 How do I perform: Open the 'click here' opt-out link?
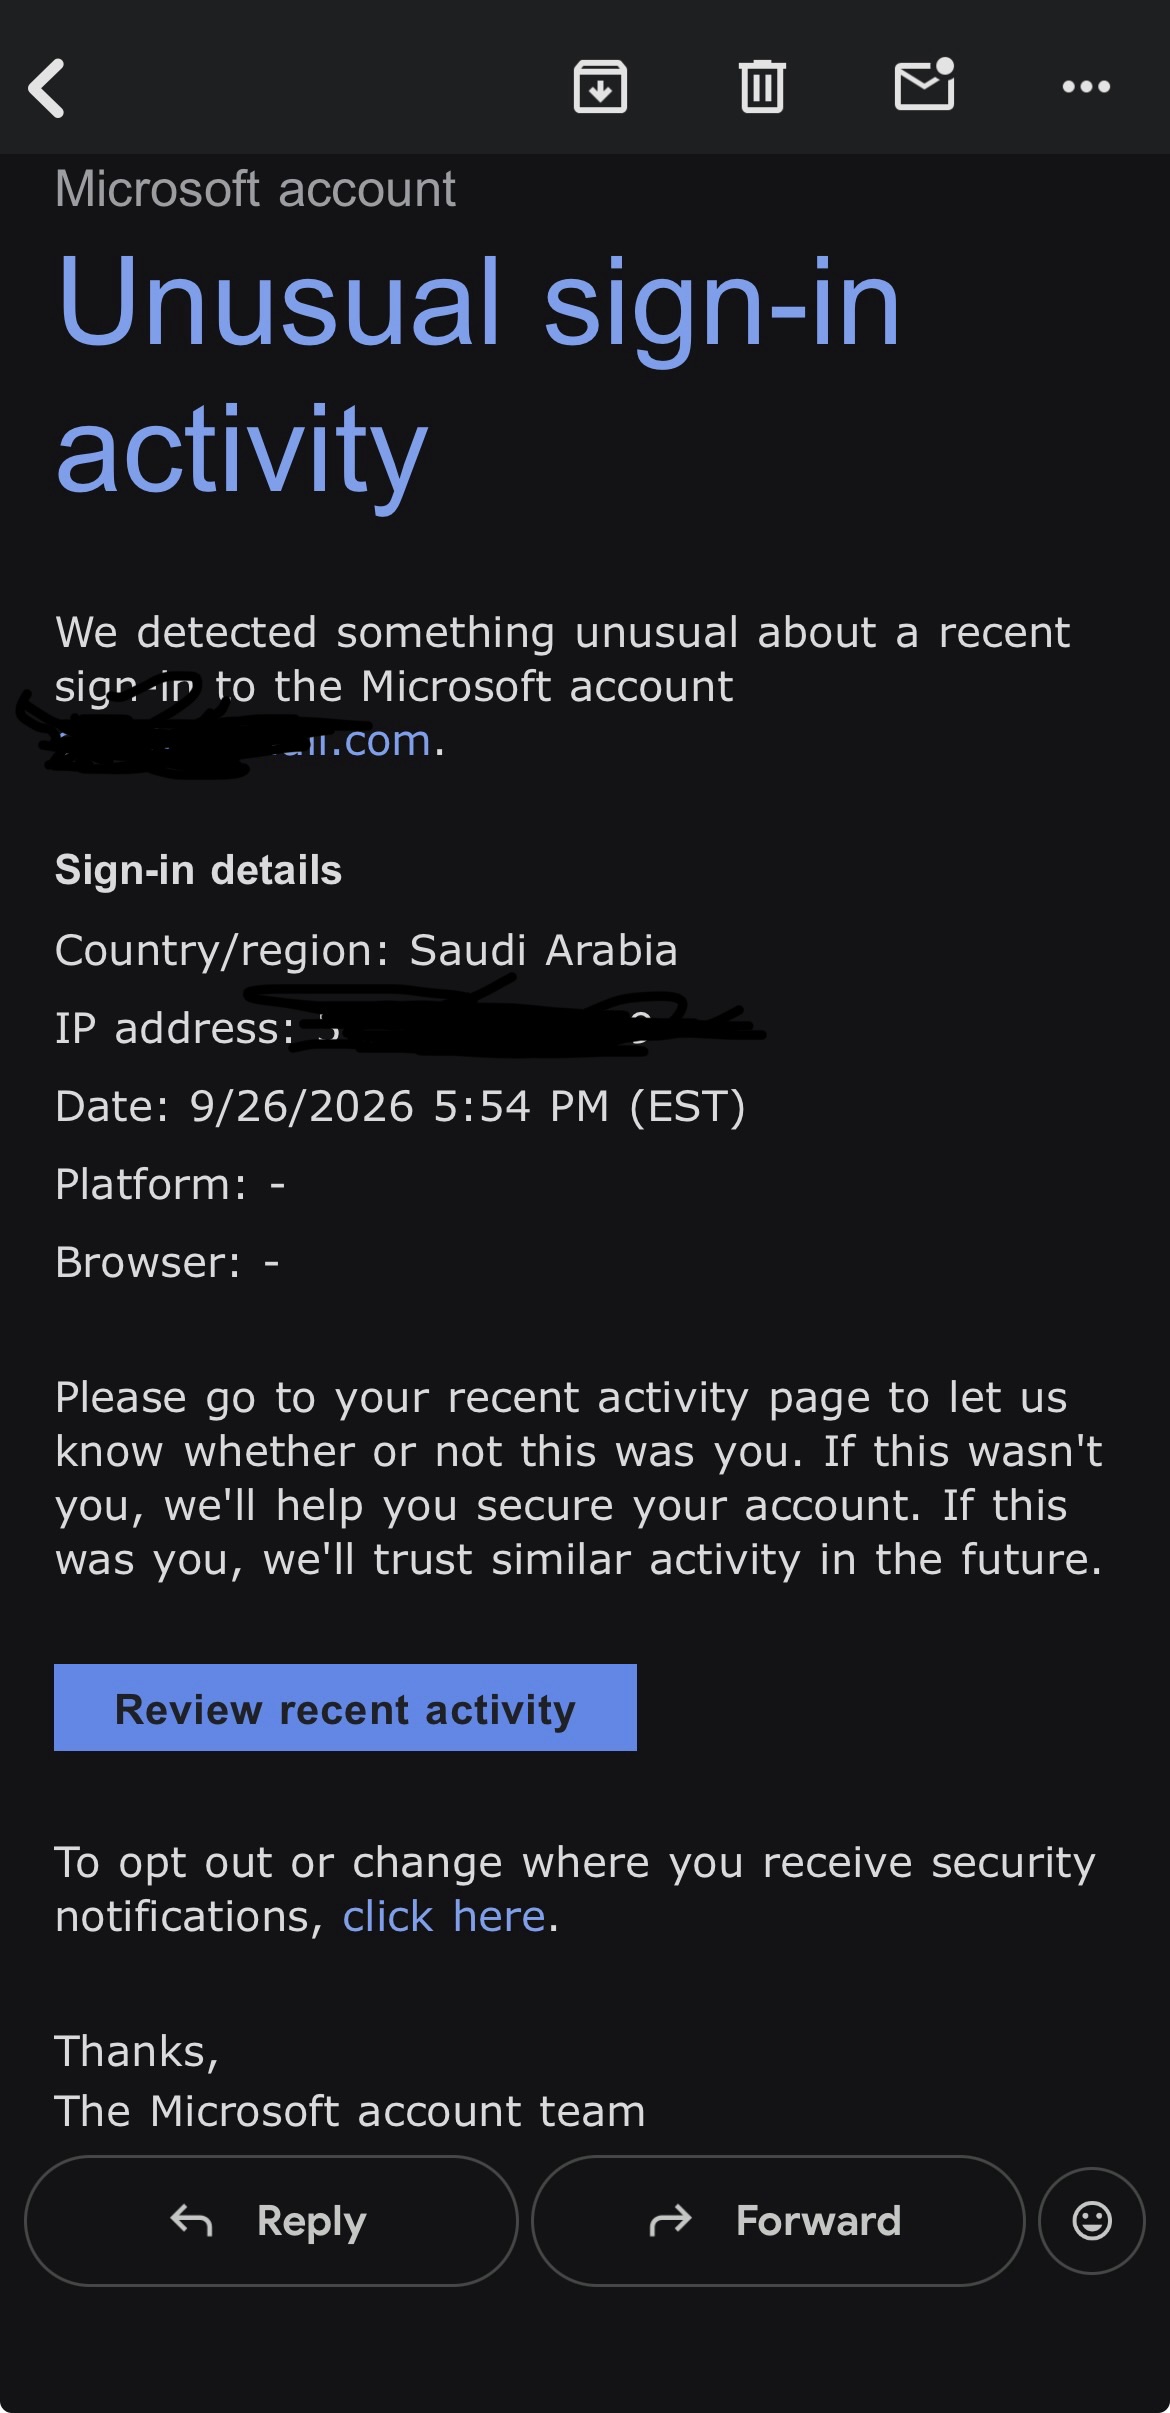click(444, 1917)
